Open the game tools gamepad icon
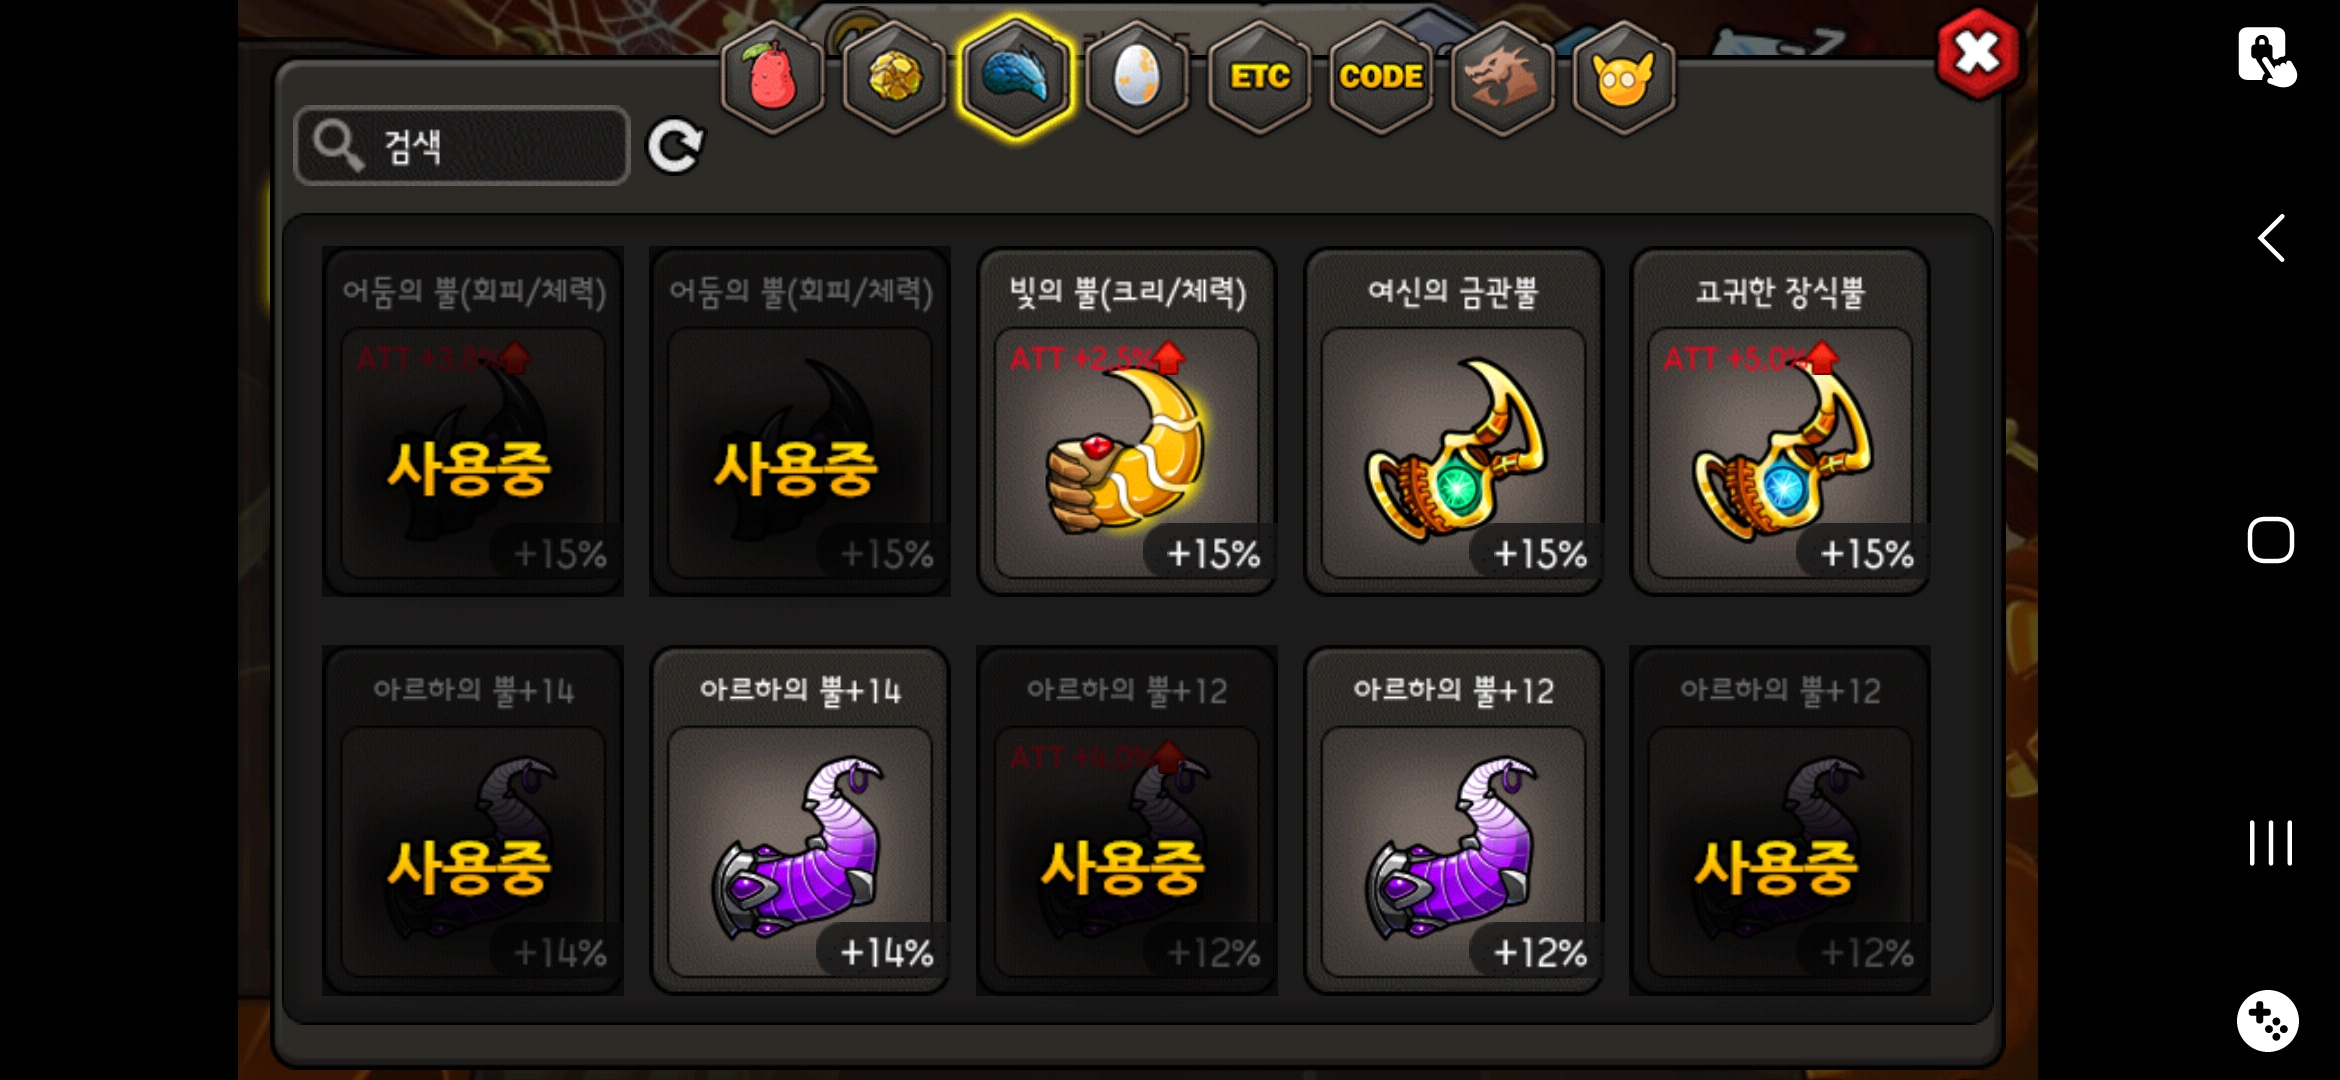 (x=2268, y=1021)
